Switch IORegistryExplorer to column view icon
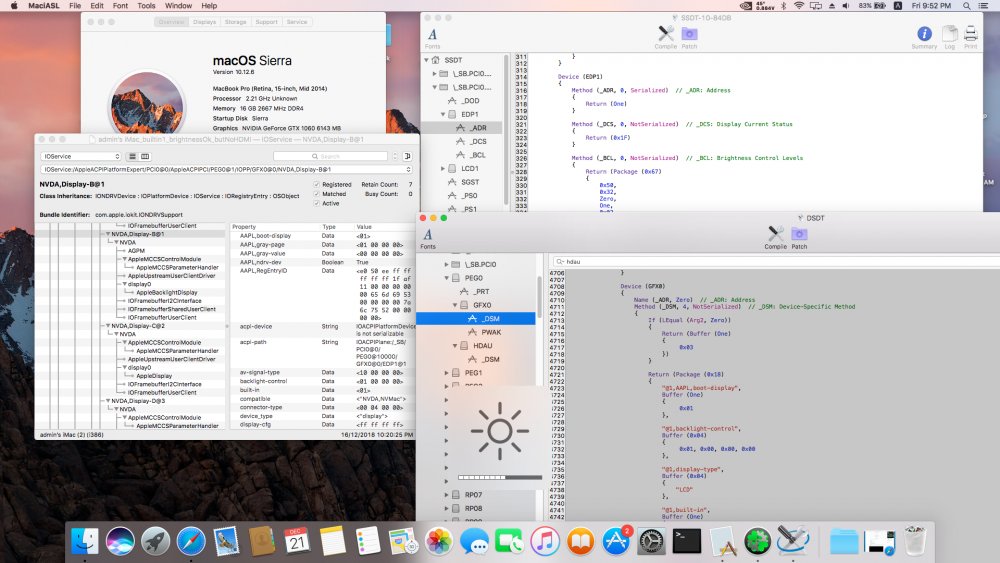The width and height of the screenshot is (1000, 563). (145, 156)
